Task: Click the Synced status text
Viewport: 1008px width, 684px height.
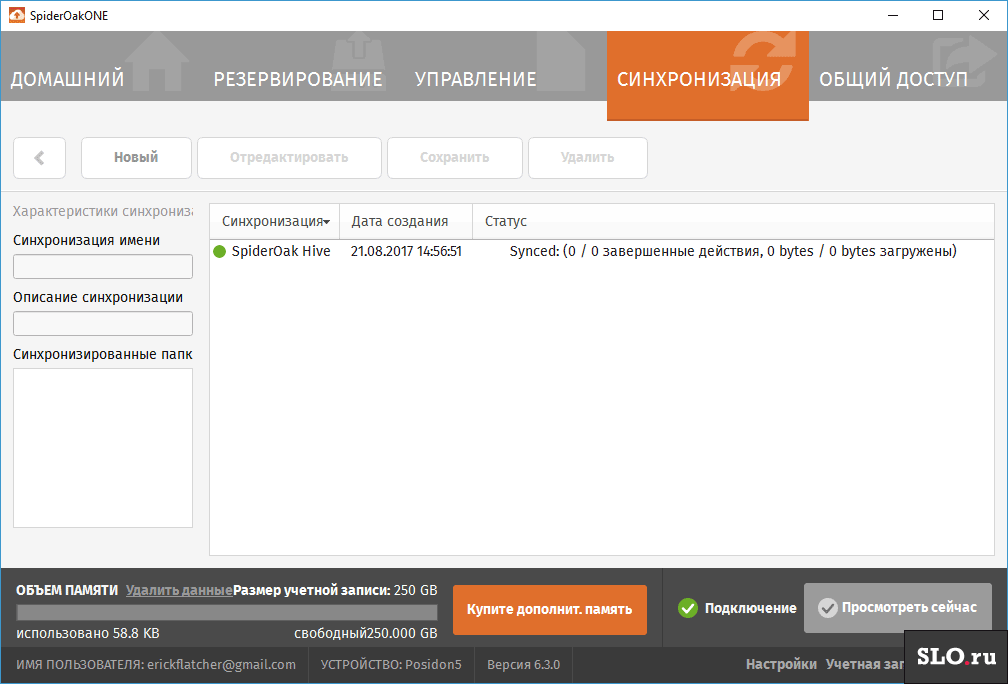Action: point(733,251)
